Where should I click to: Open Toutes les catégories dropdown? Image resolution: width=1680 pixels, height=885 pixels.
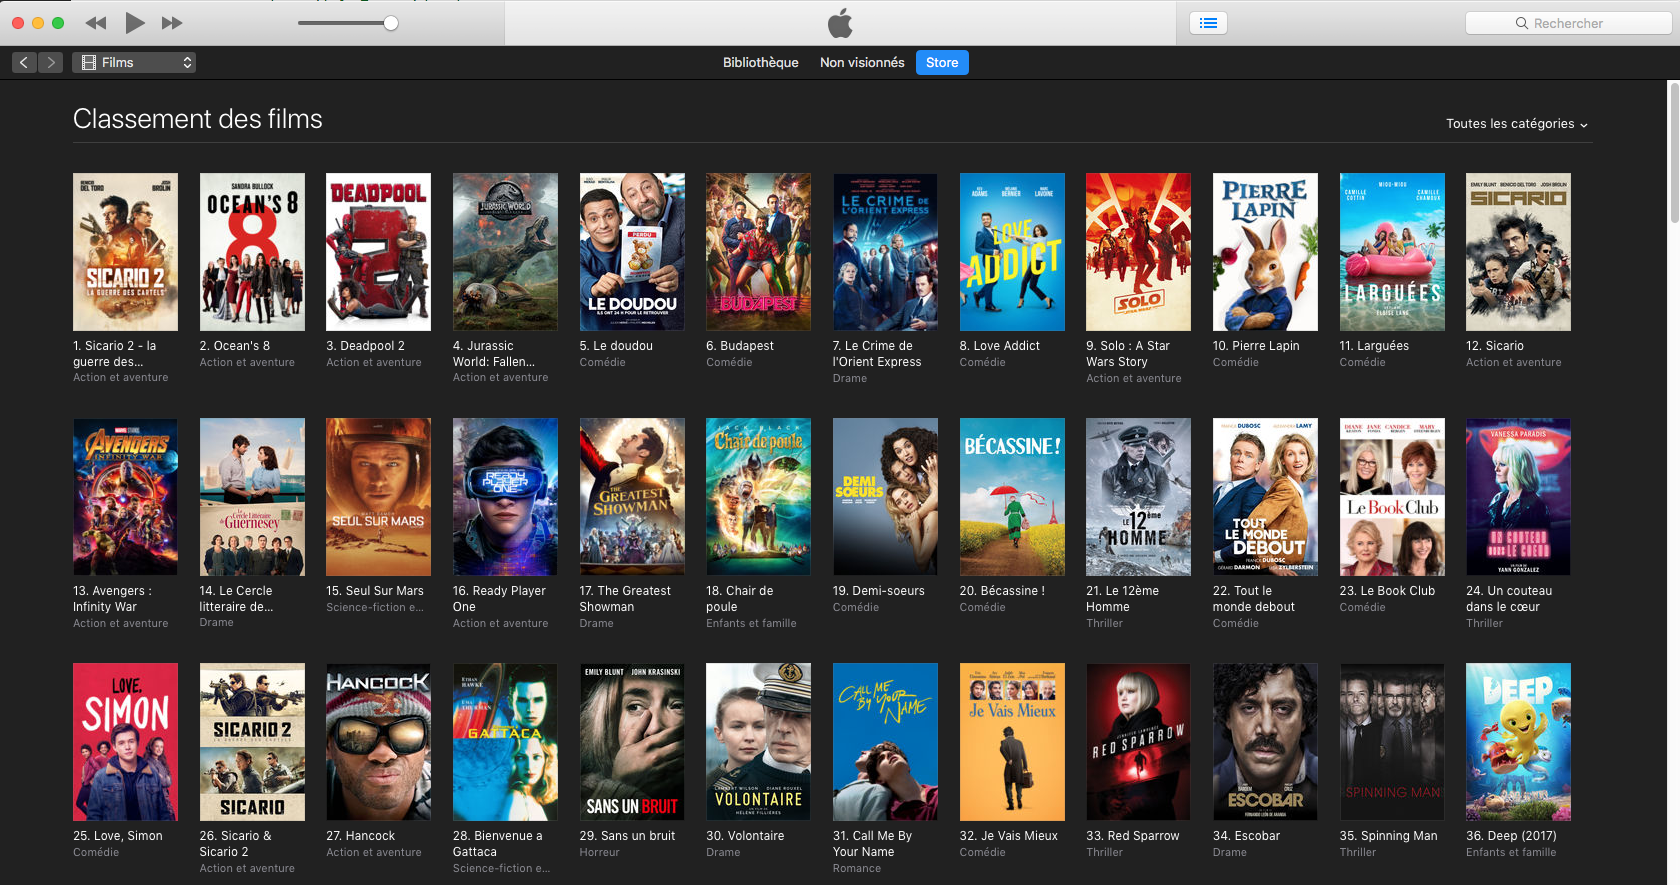click(x=1516, y=124)
